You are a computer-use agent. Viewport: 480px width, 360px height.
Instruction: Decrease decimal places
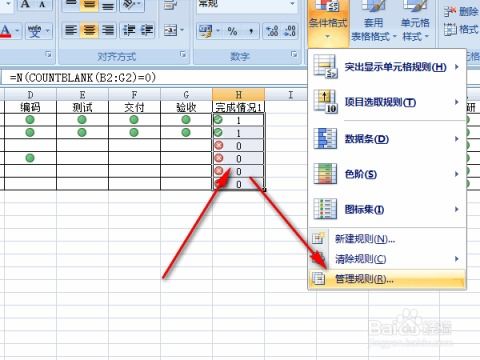coord(289,31)
